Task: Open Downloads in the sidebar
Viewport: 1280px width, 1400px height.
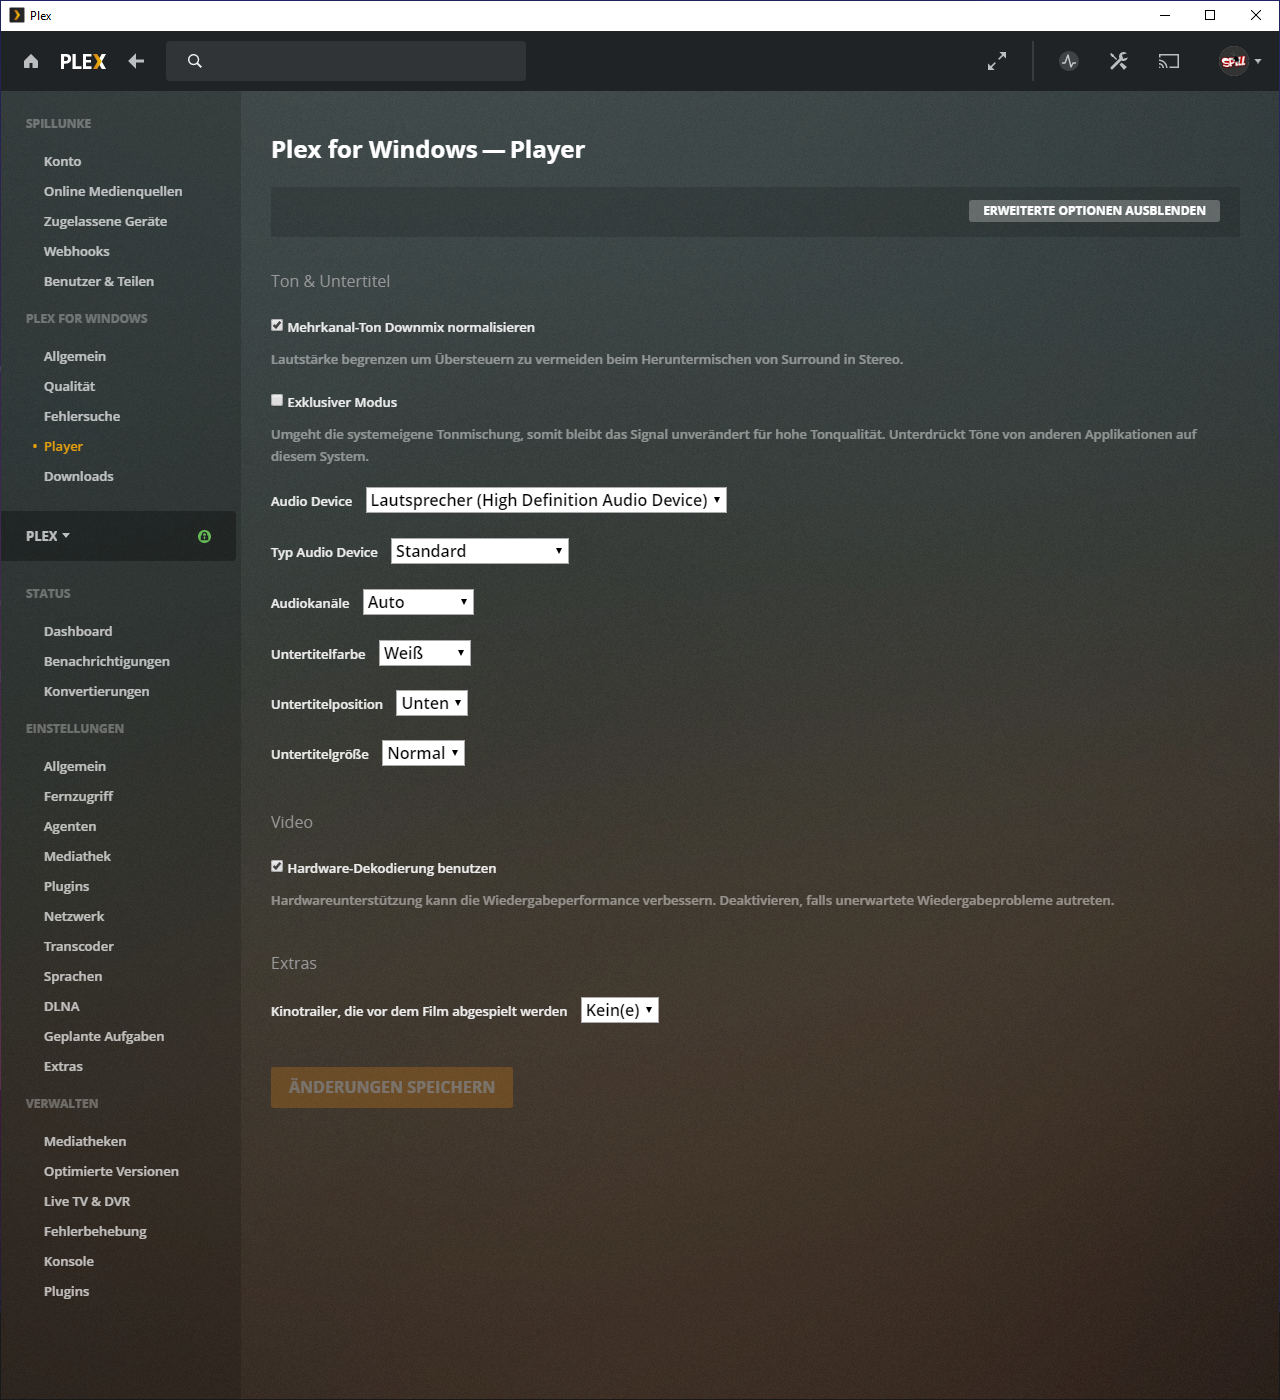Action: click(x=79, y=476)
